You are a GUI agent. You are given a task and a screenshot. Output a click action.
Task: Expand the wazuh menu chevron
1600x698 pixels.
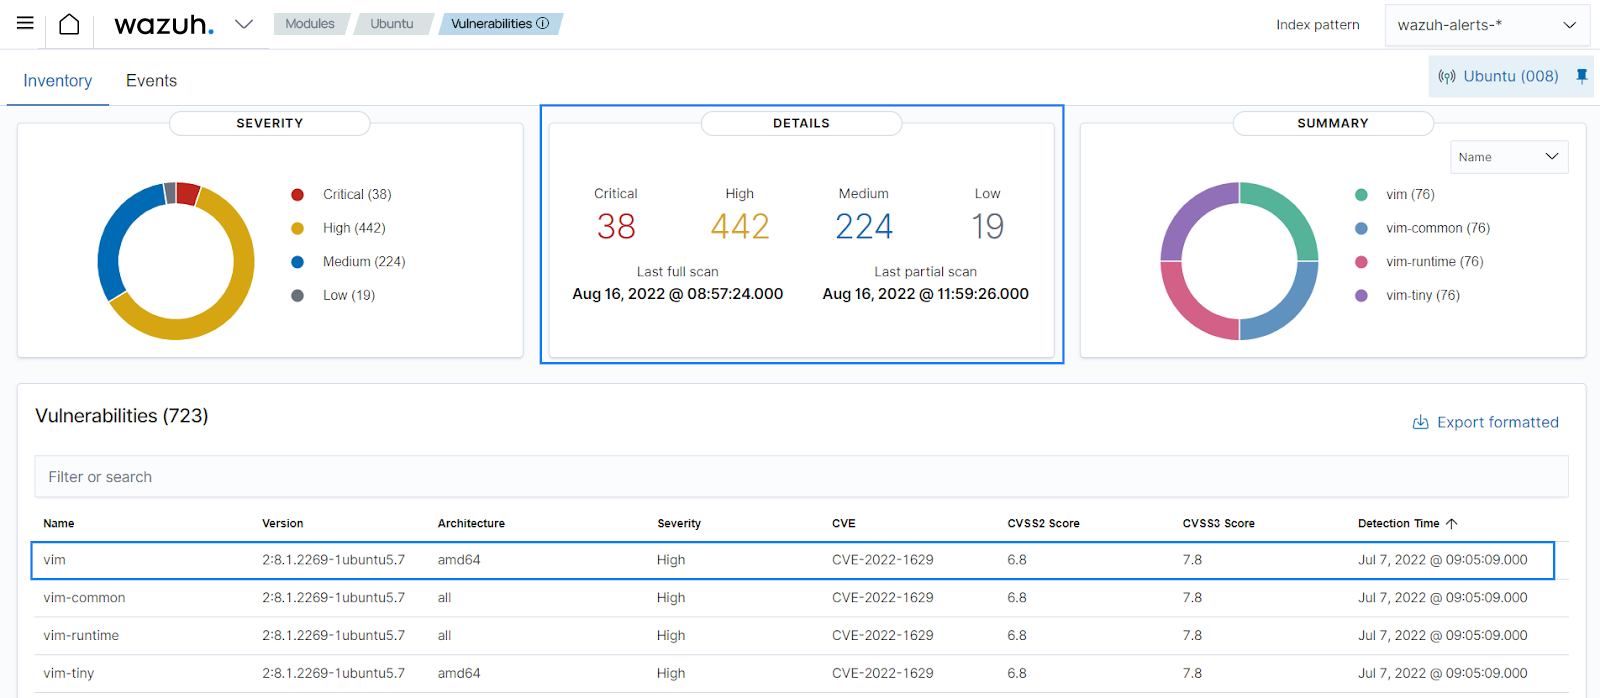click(244, 24)
